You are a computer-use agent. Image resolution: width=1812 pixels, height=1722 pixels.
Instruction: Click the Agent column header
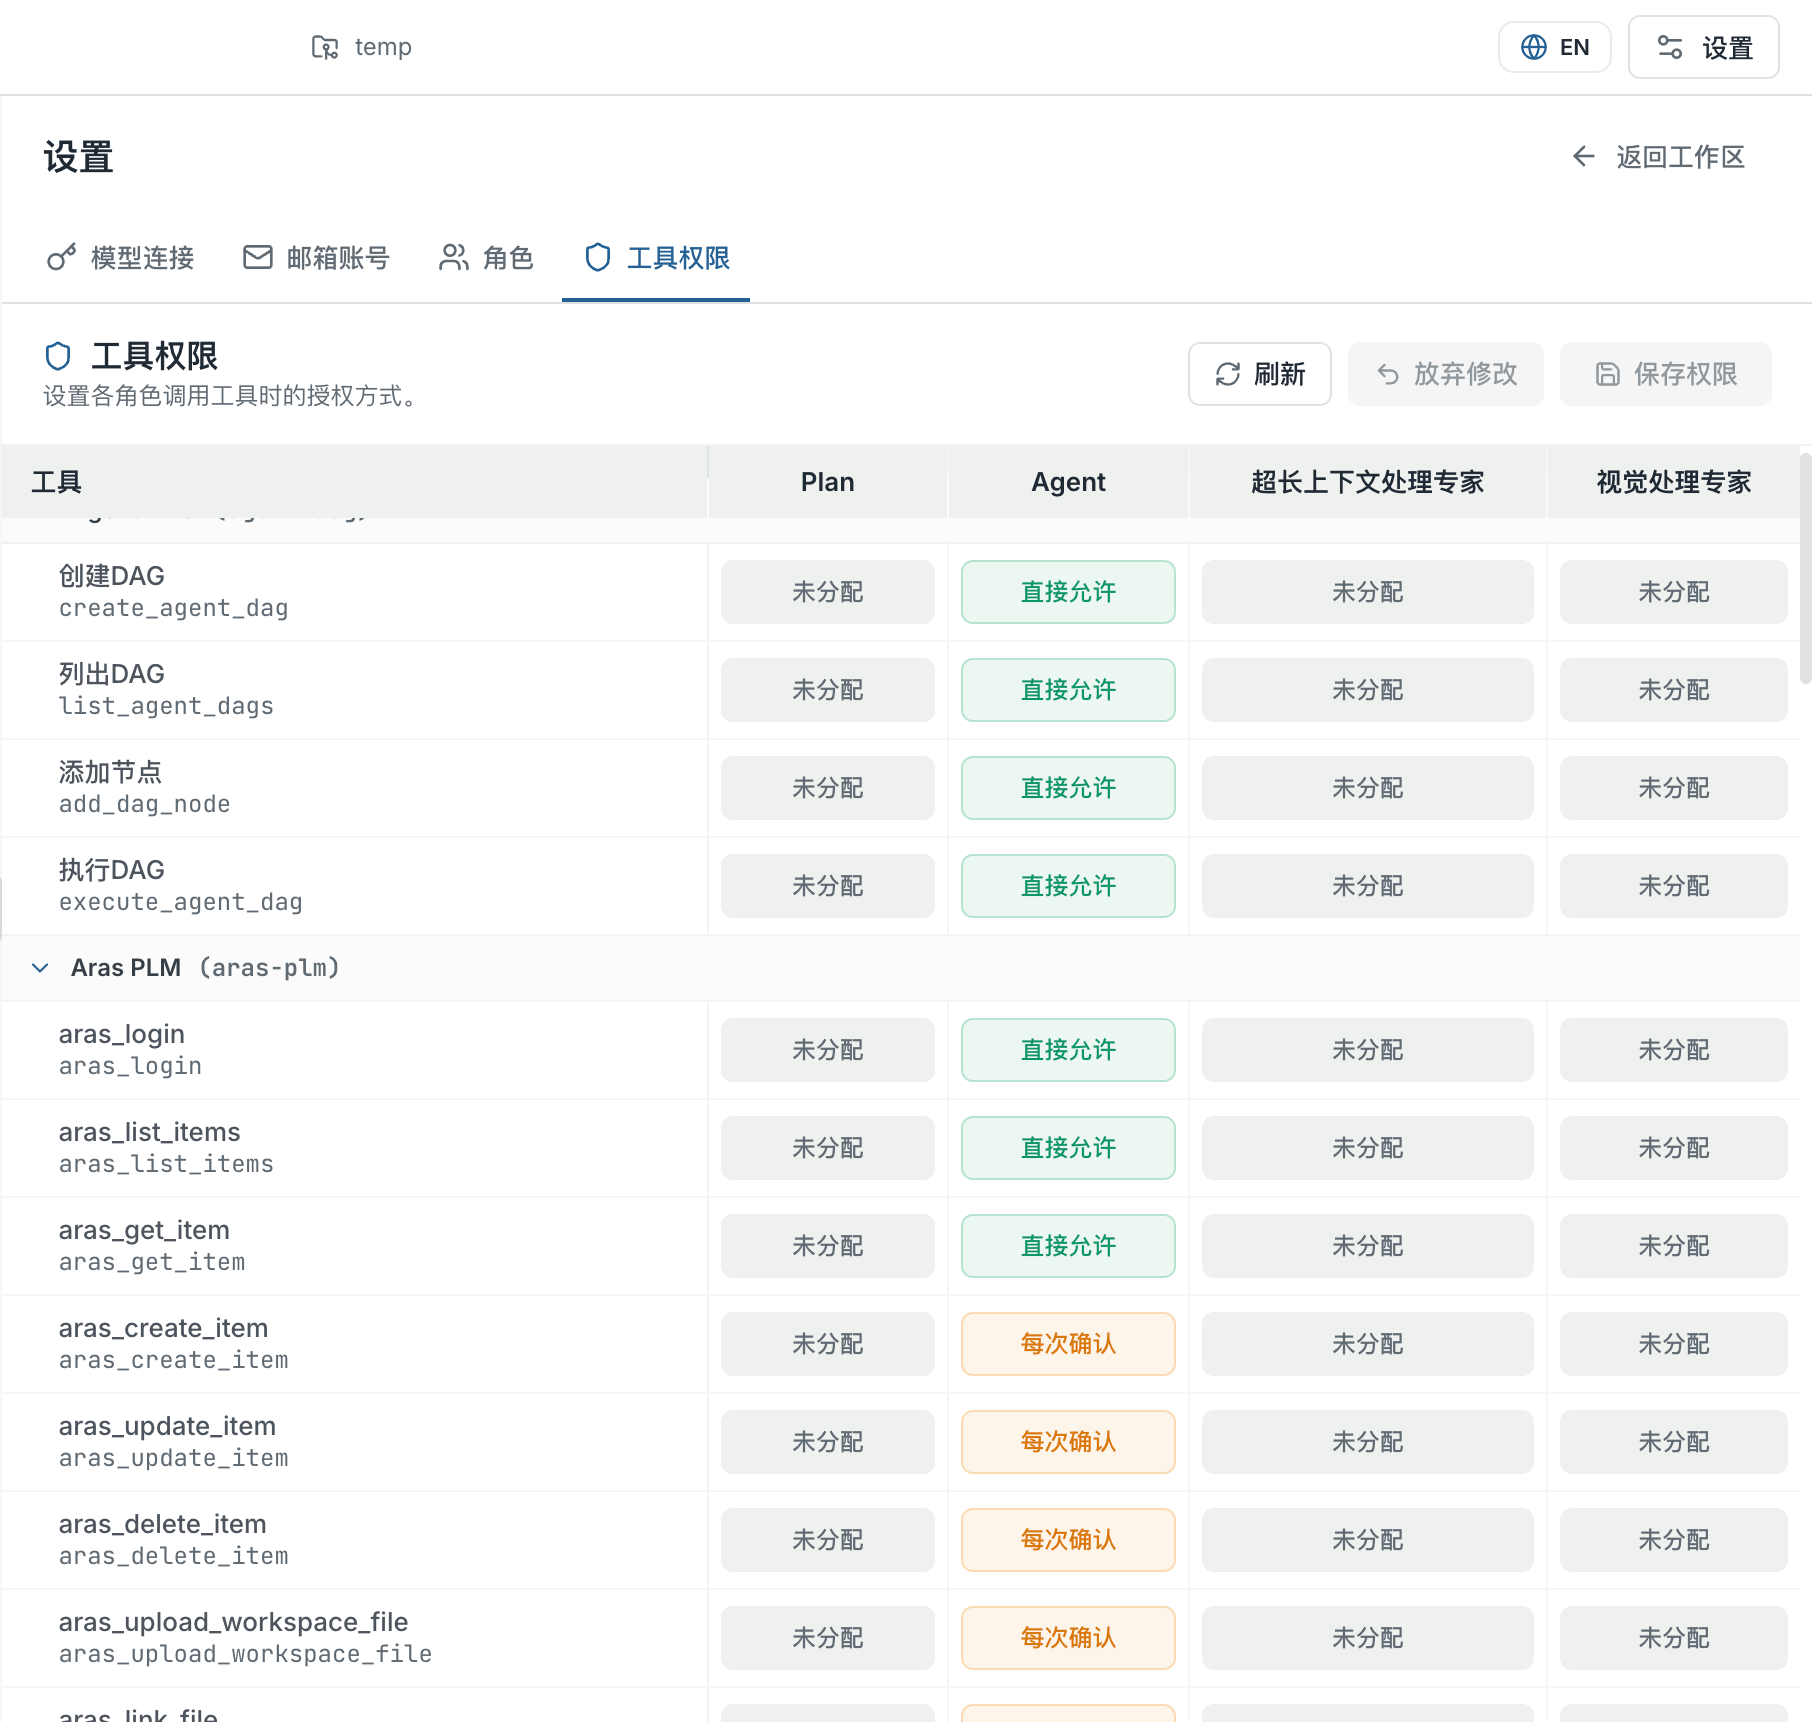click(1068, 482)
